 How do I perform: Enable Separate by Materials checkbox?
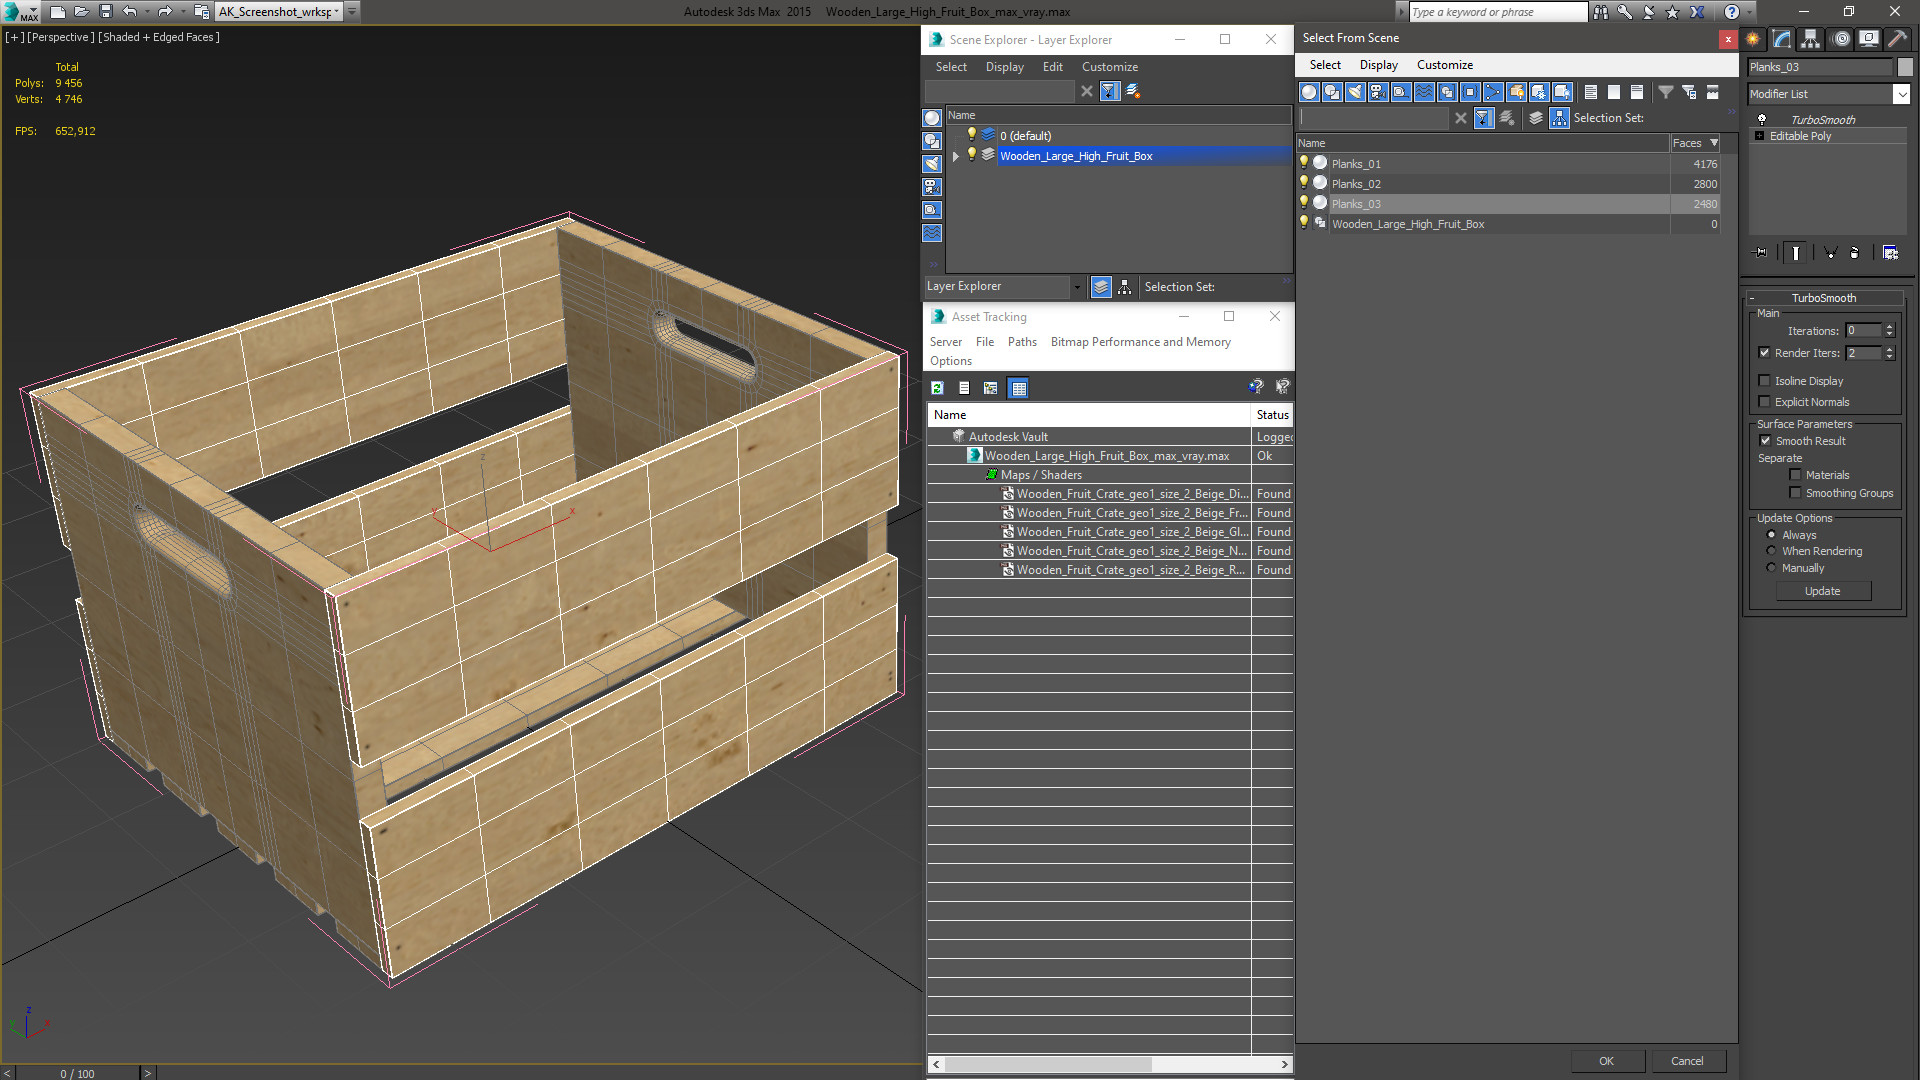(x=1795, y=475)
